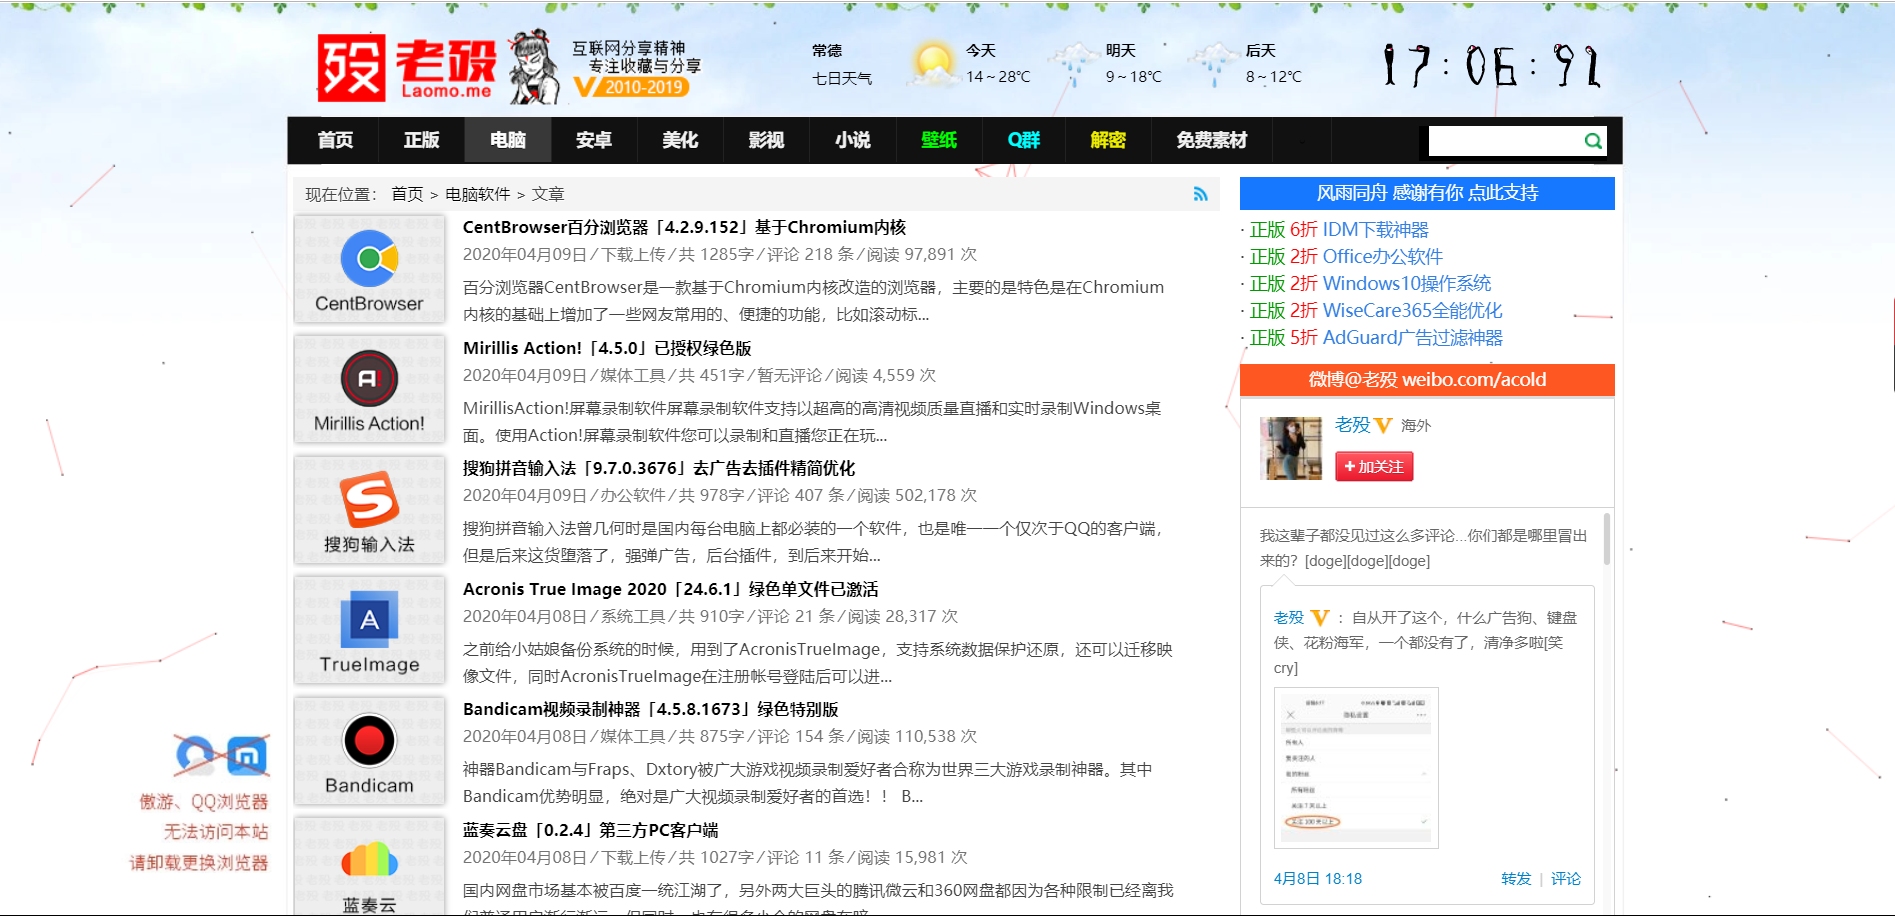Open CentBrowser百分浏览器 article title
1895x916 pixels.
(684, 227)
